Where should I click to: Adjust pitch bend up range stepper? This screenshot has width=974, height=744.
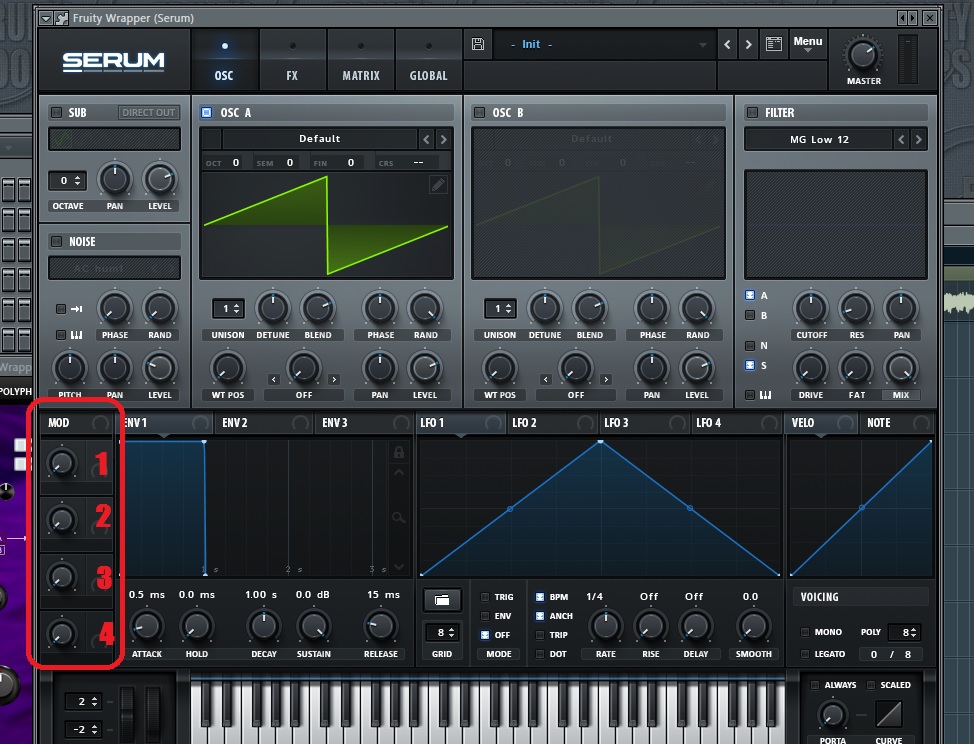(x=83, y=701)
